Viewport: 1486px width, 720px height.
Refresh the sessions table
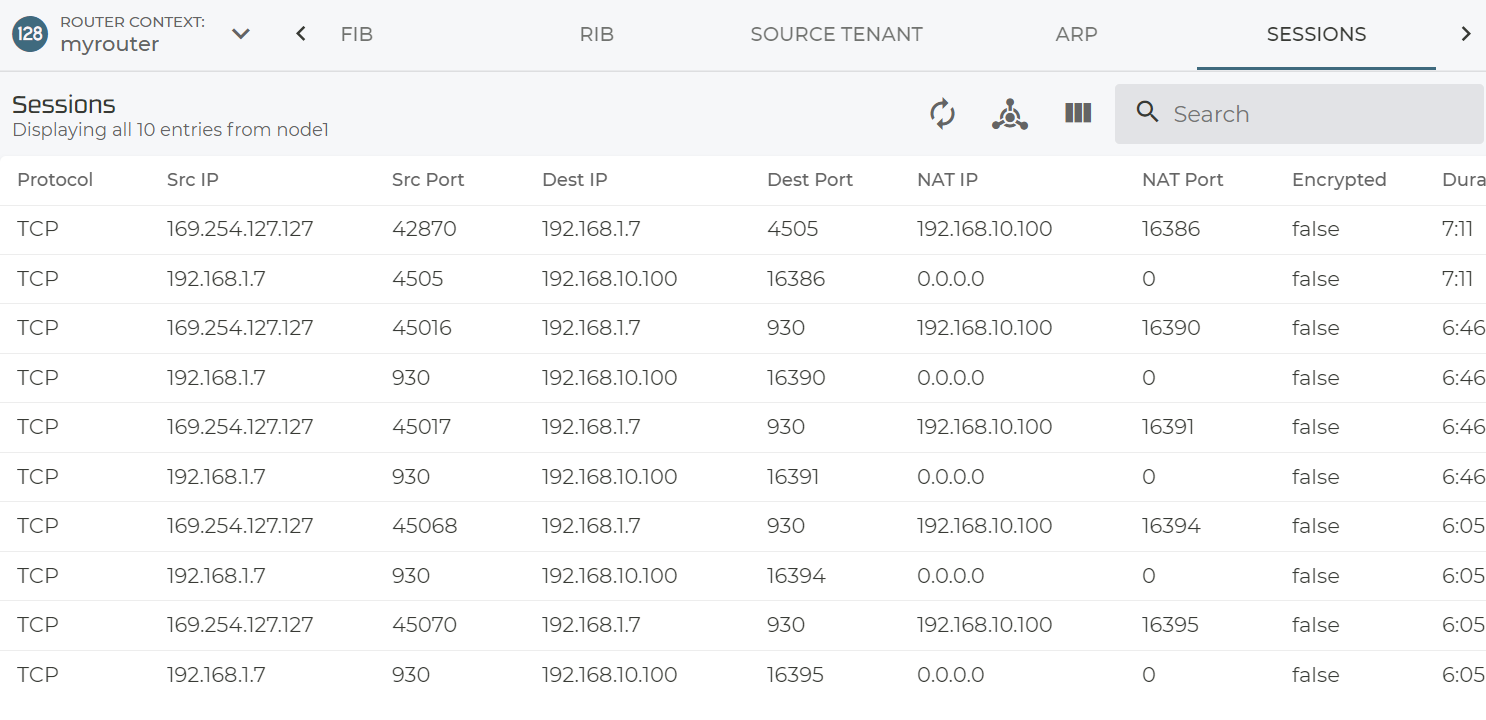[942, 114]
